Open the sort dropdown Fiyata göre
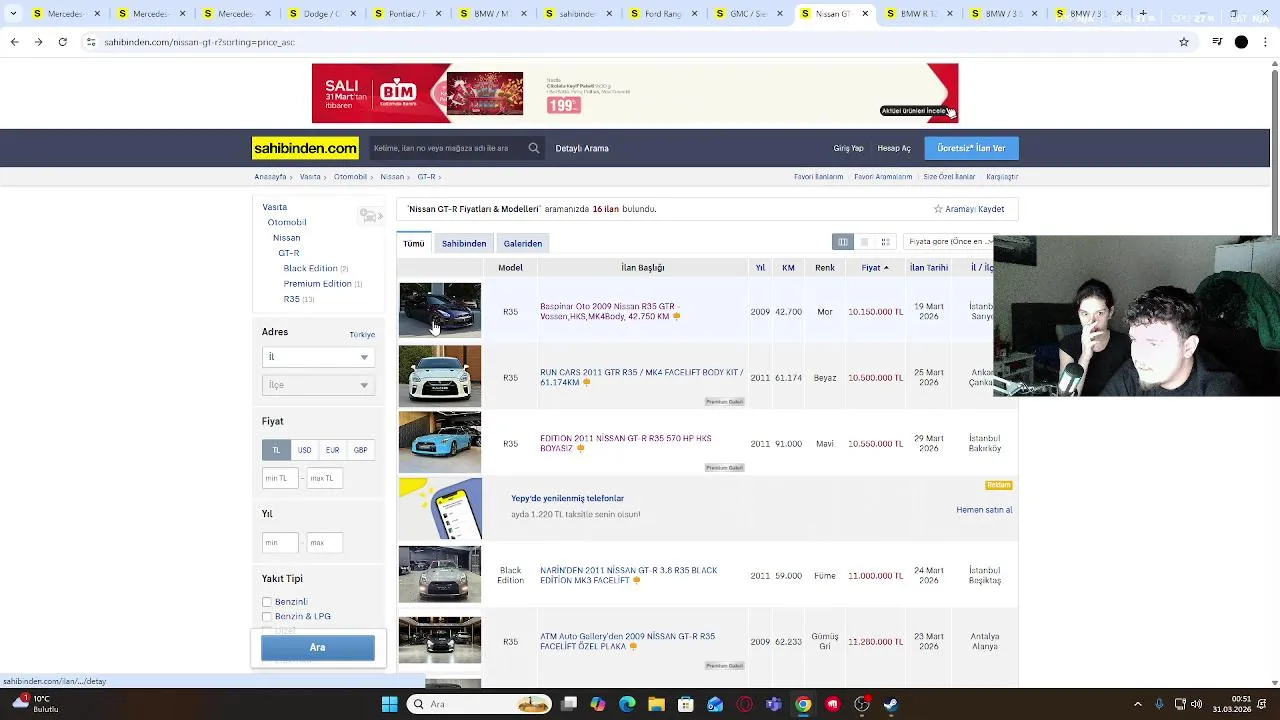Viewport: 1280px width, 720px height. [948, 242]
